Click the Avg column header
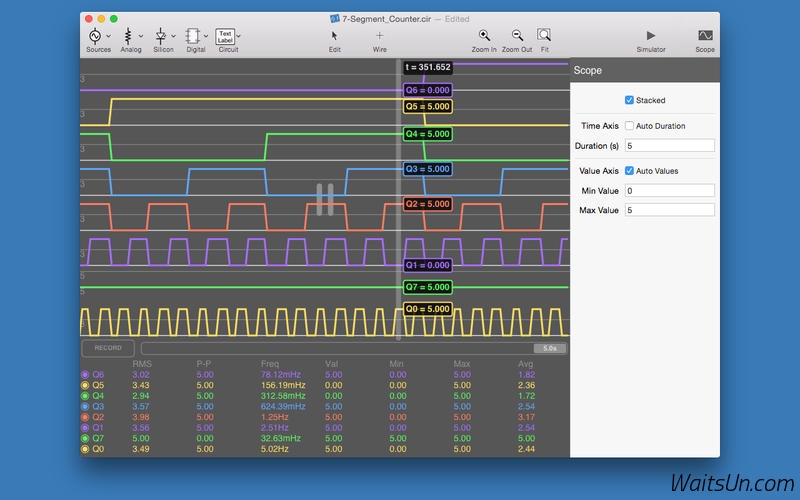Screen dimensions: 800x500 [x=526, y=364]
